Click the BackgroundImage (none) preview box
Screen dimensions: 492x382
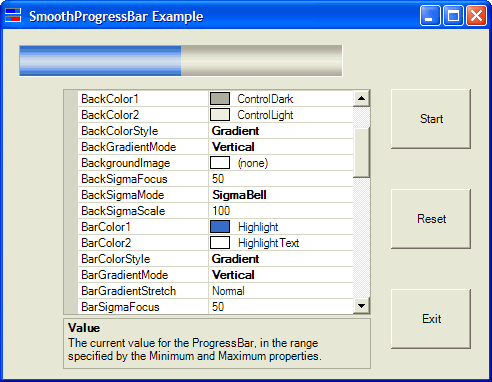coord(220,163)
